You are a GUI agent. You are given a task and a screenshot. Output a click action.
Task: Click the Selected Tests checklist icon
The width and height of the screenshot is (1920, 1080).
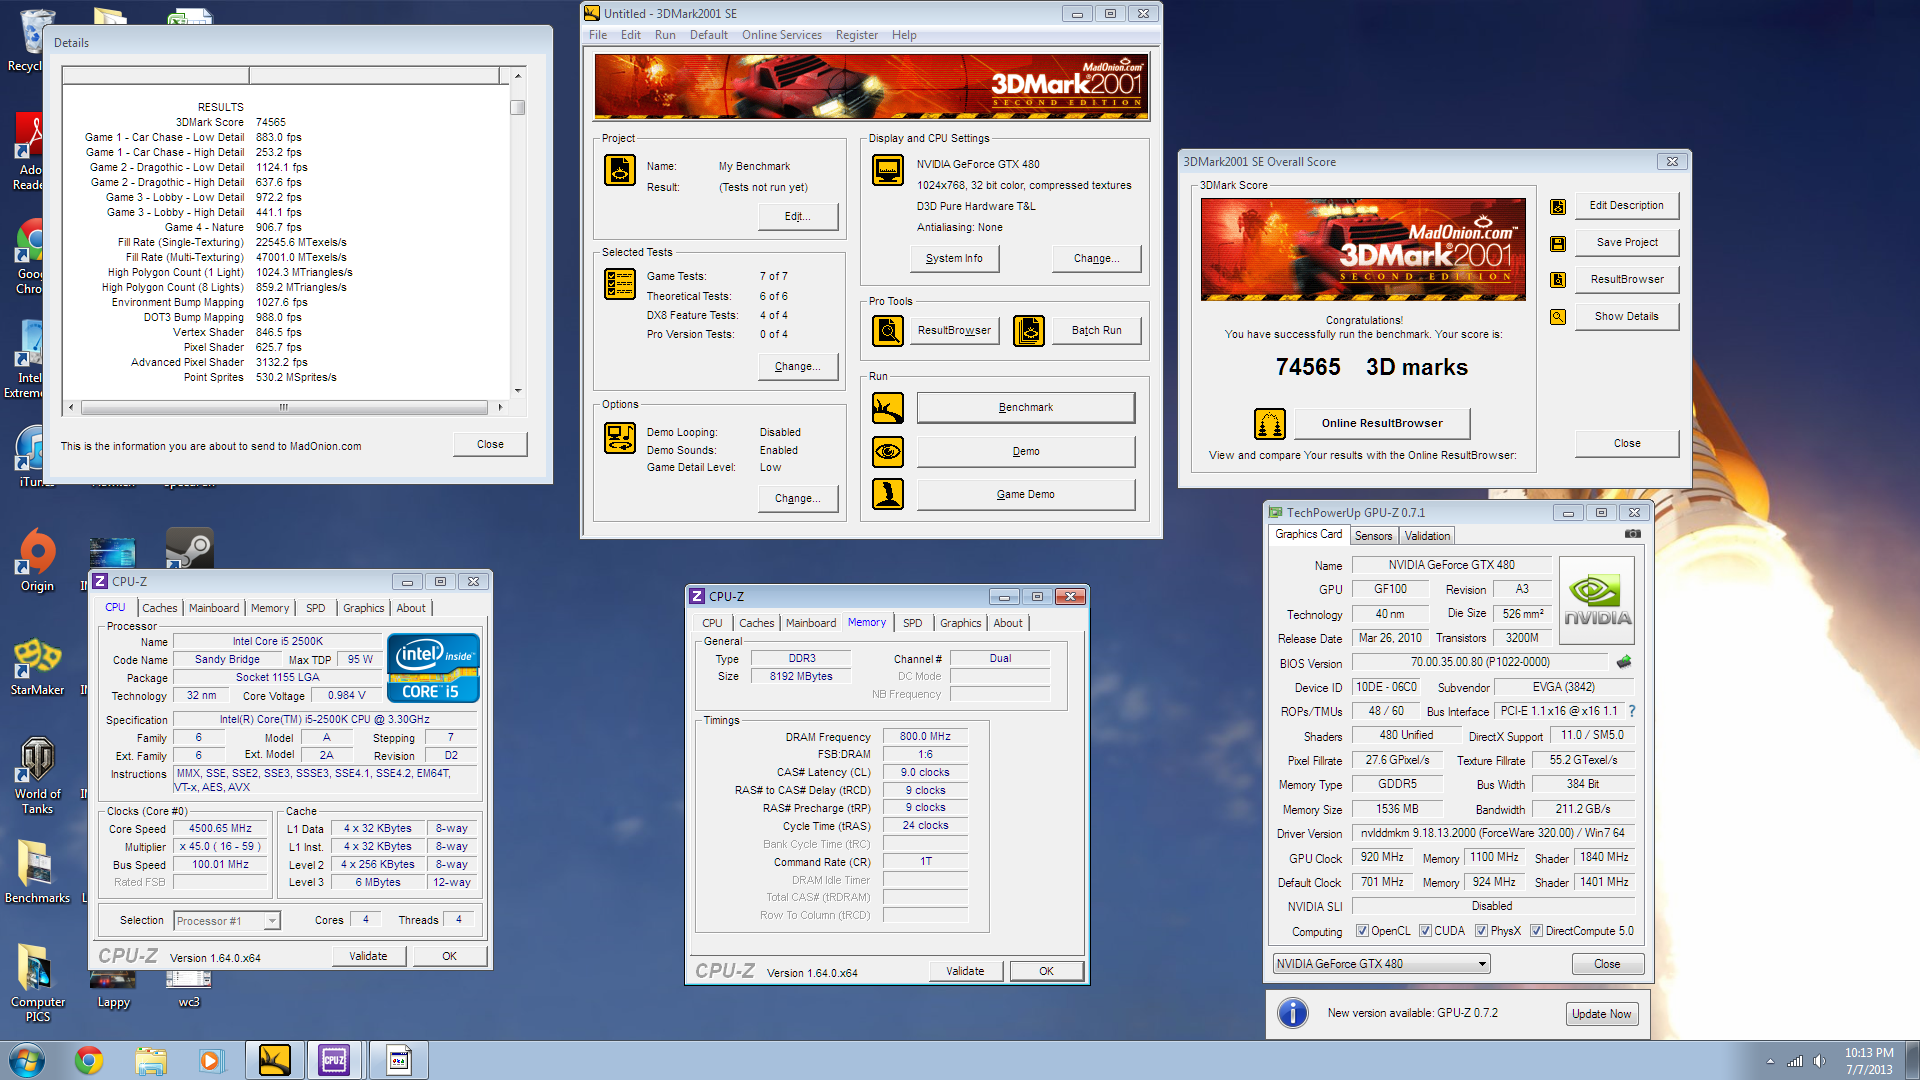(x=619, y=284)
